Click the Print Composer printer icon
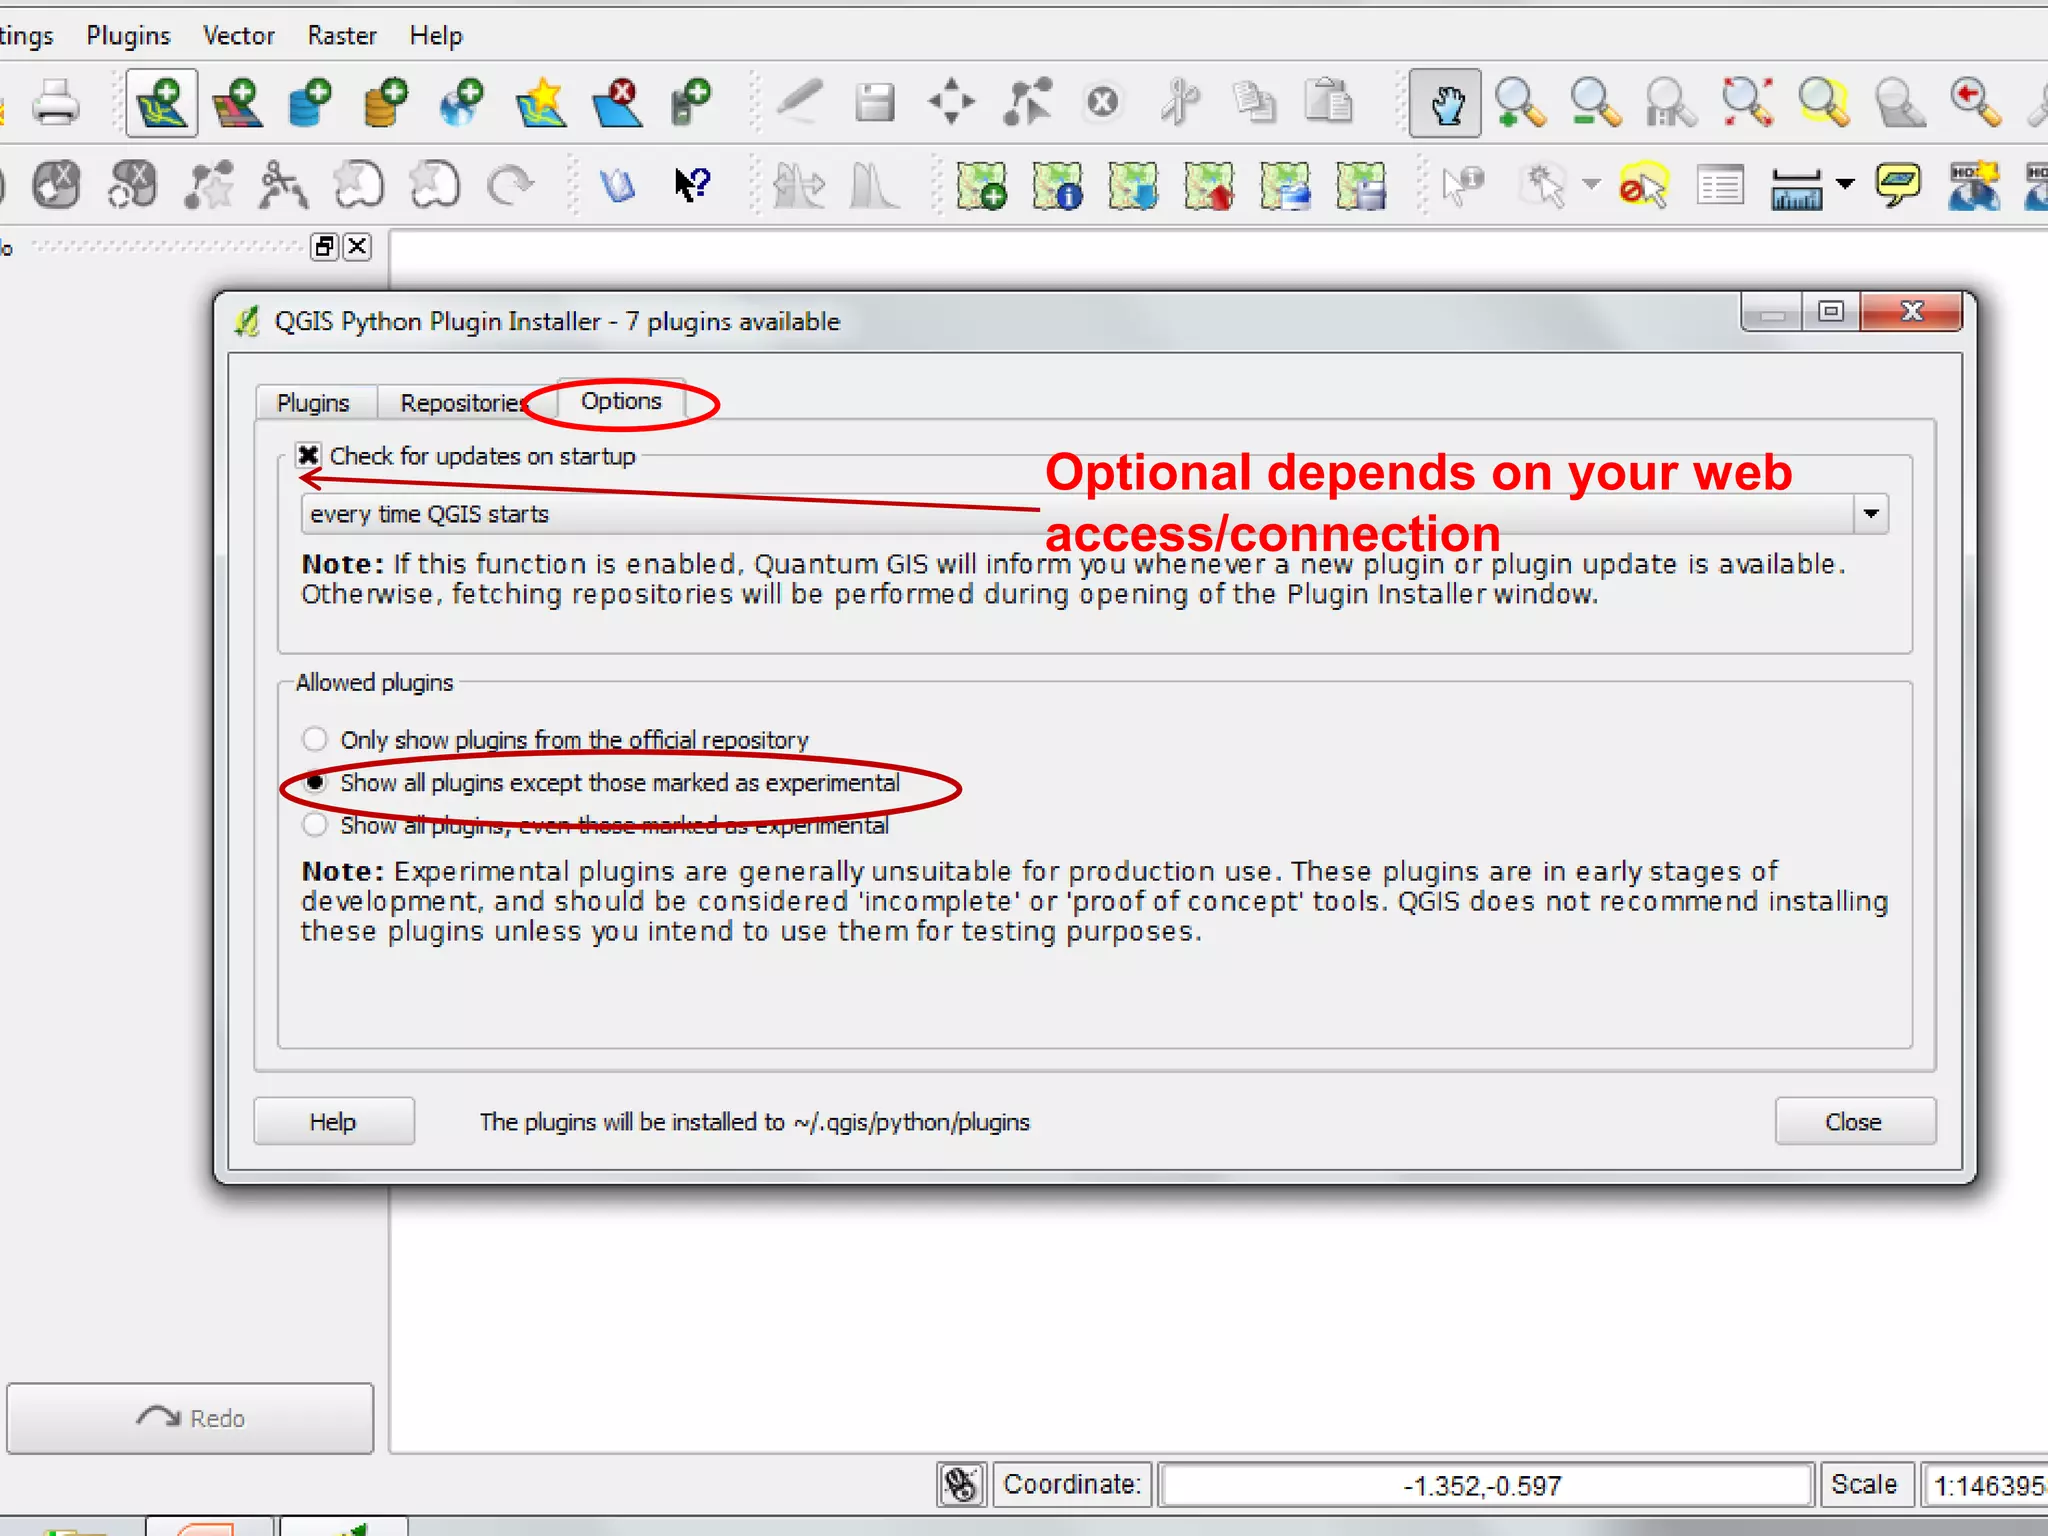This screenshot has width=2048, height=1536. [x=55, y=102]
